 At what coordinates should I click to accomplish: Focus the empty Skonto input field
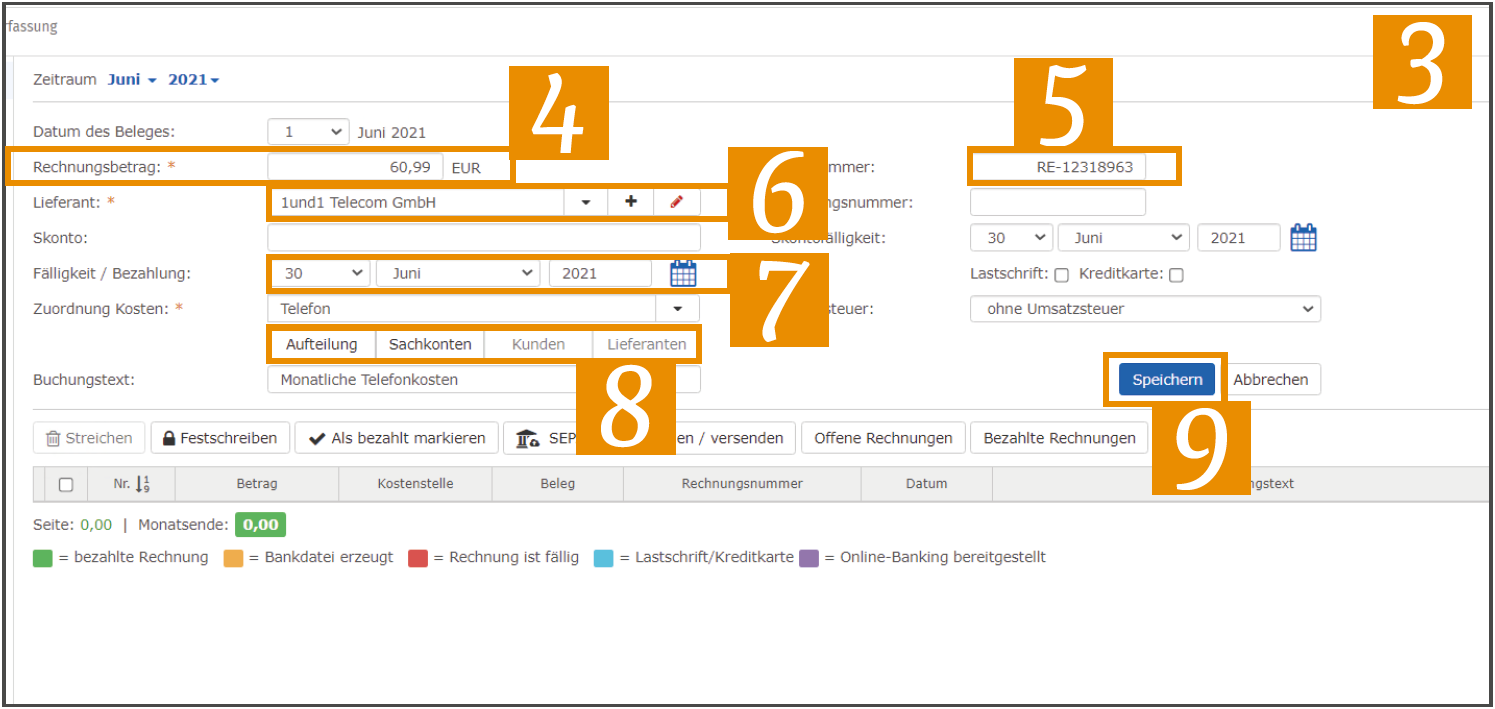click(x=484, y=238)
